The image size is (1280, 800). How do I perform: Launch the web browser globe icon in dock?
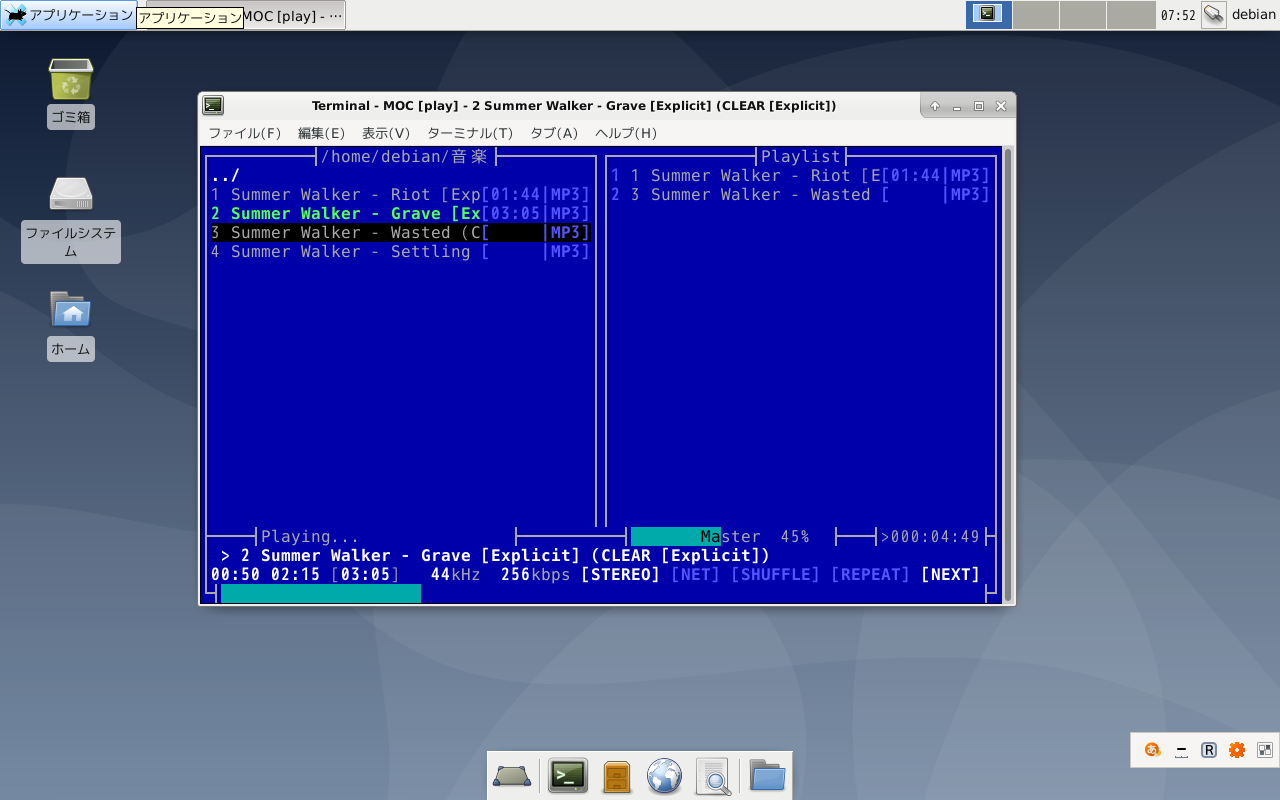click(x=664, y=776)
